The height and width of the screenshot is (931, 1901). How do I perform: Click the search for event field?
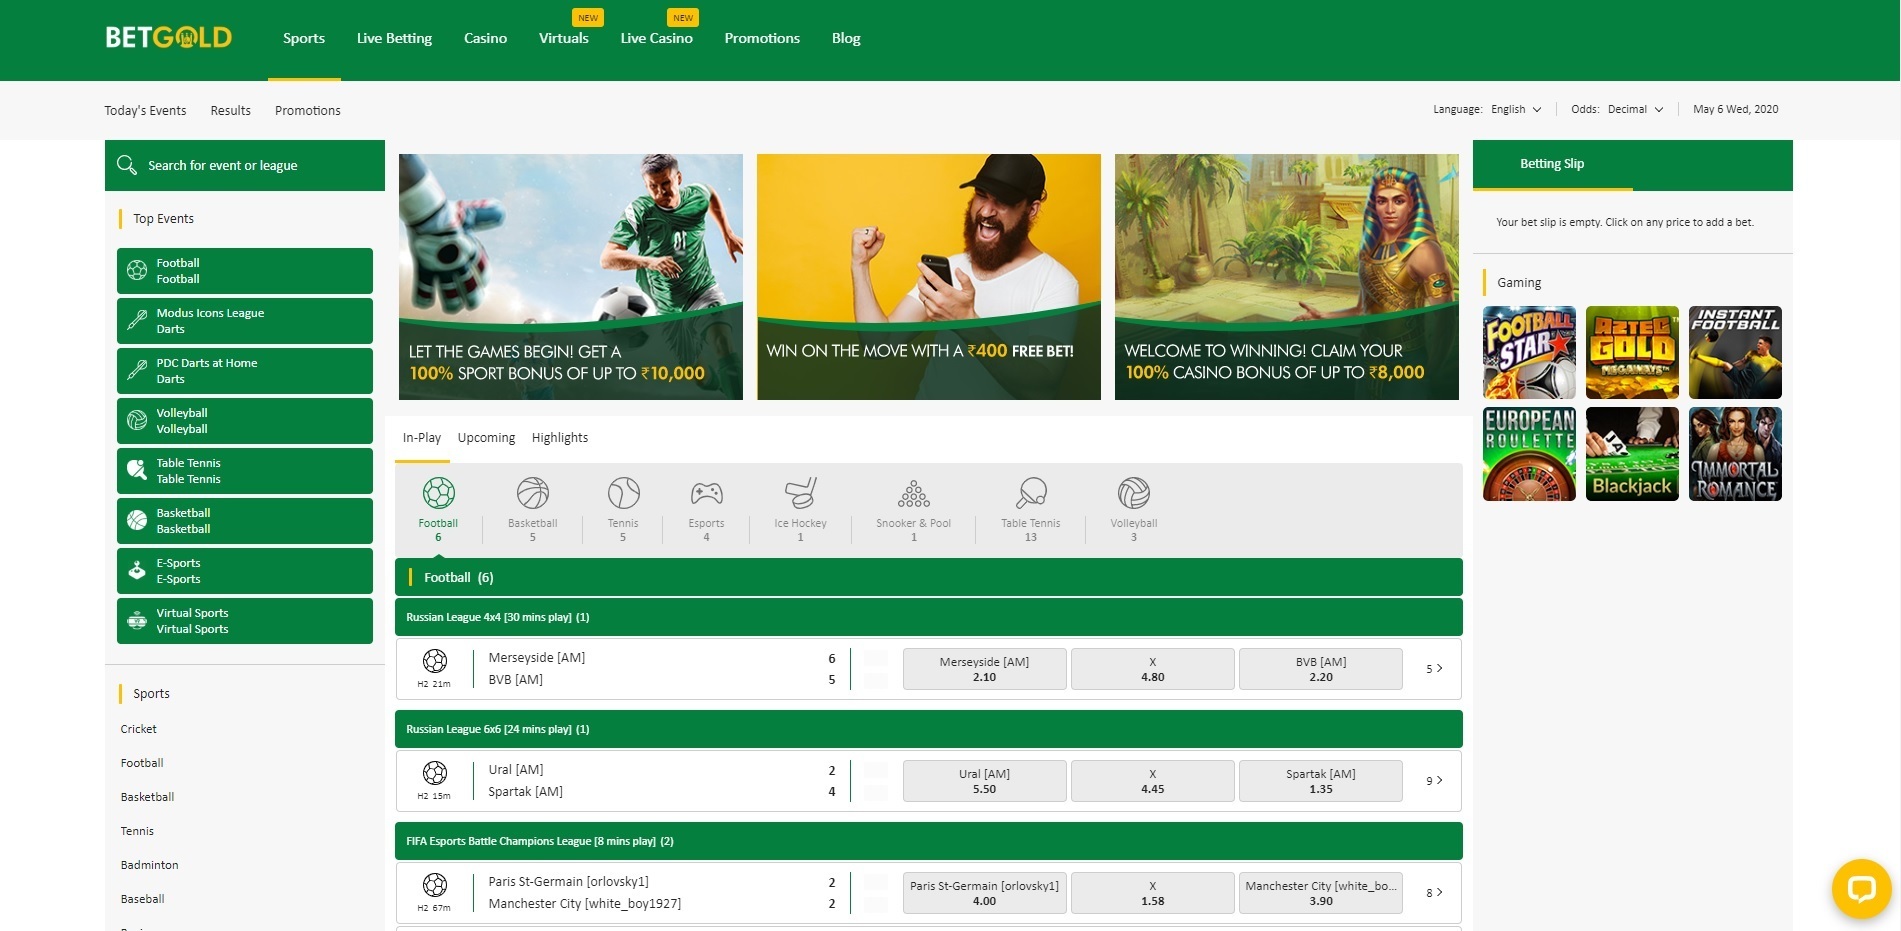tap(250, 166)
